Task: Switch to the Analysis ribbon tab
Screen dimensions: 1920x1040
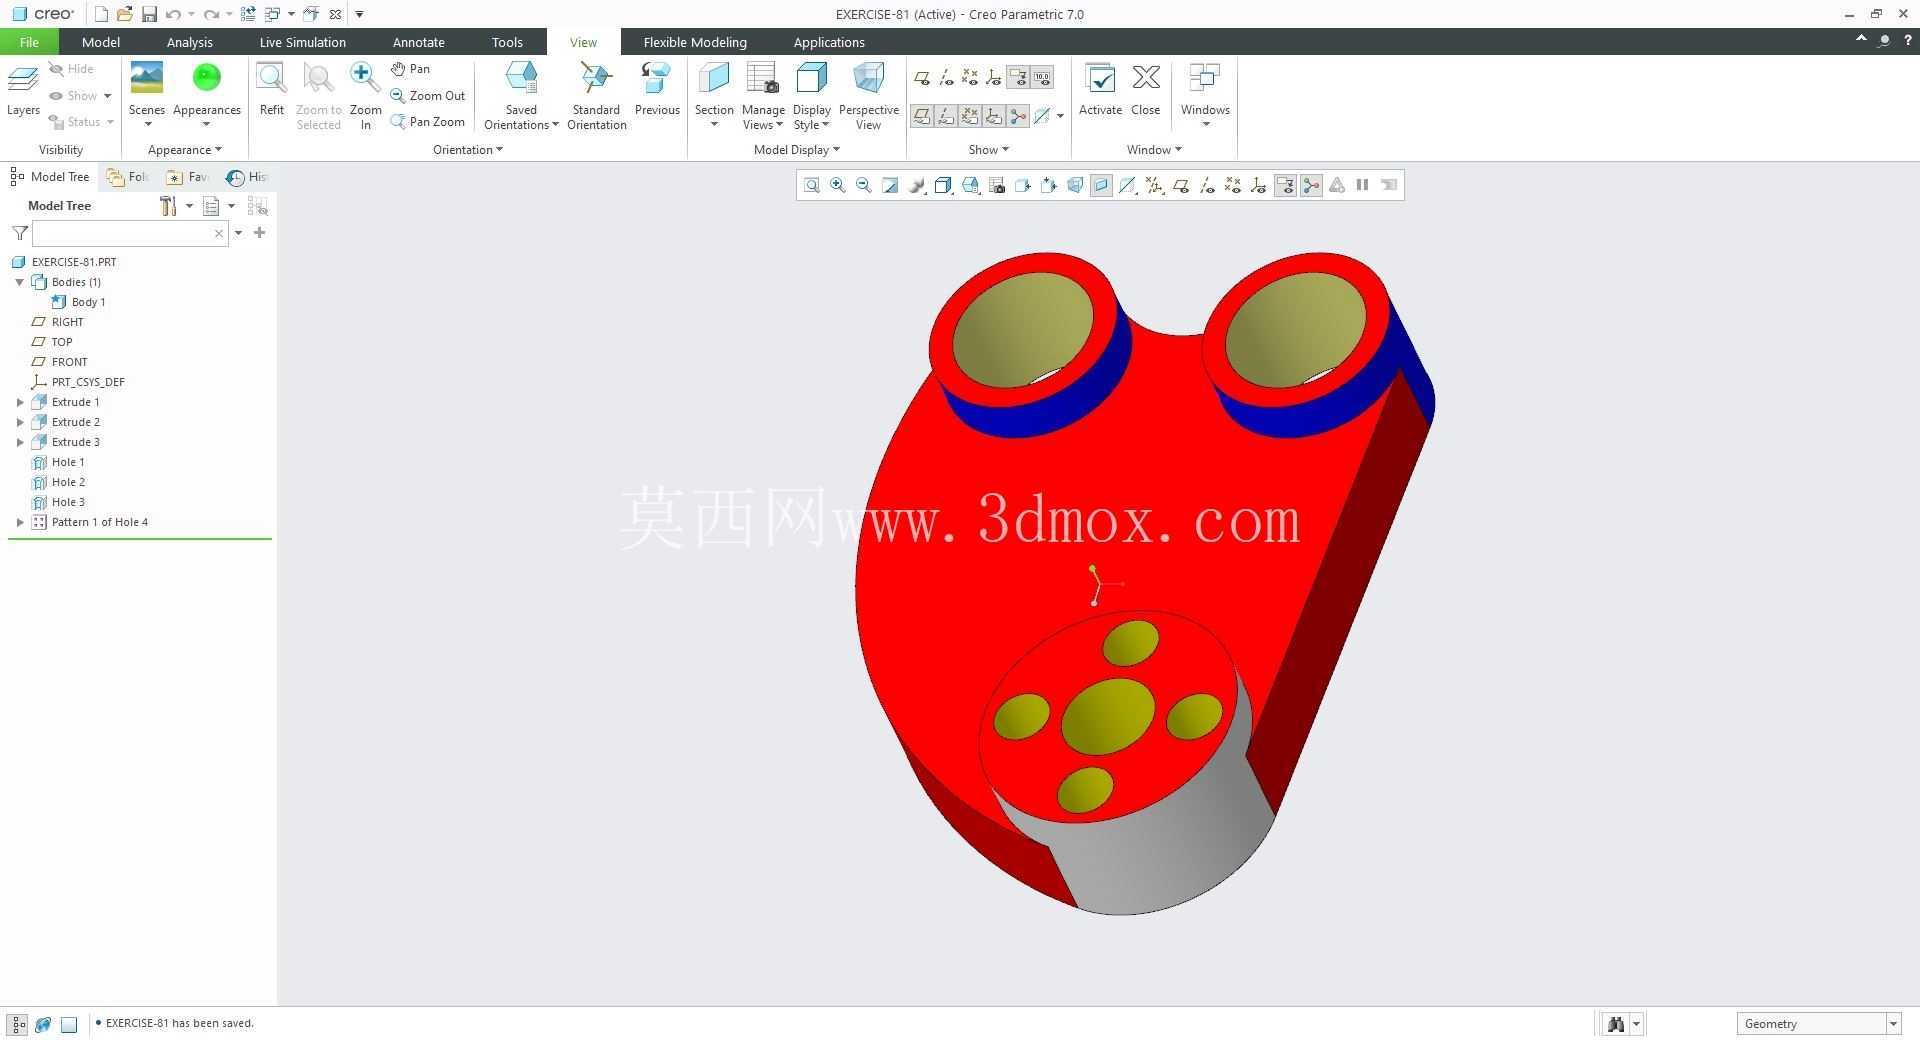Action: pyautogui.click(x=189, y=42)
